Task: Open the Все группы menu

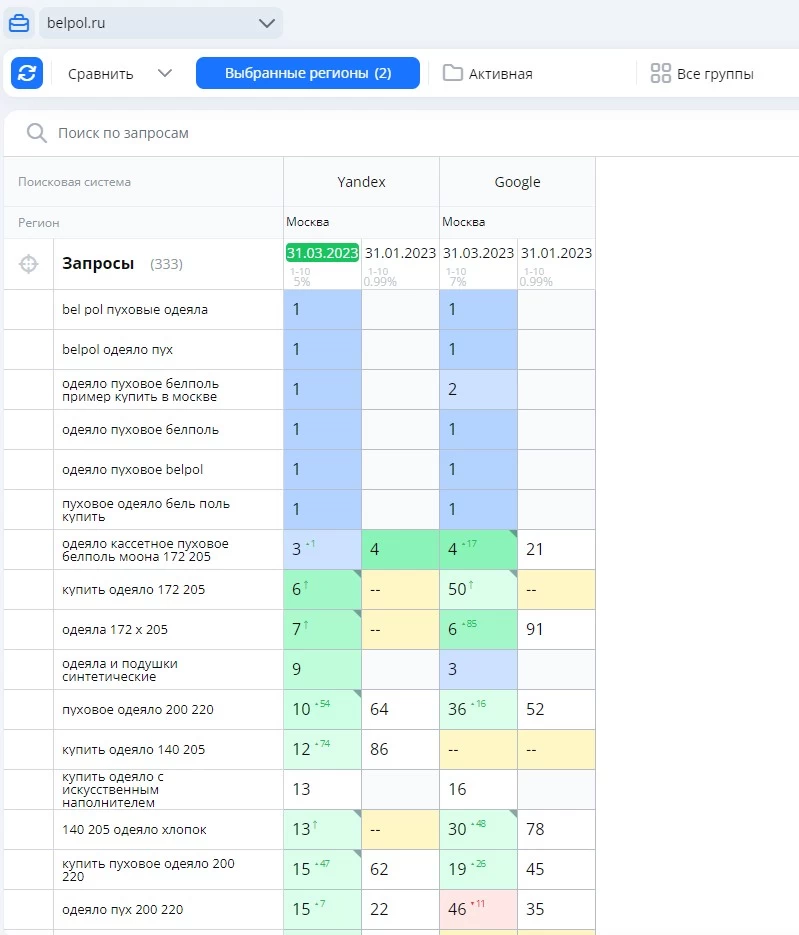Action: 714,73
